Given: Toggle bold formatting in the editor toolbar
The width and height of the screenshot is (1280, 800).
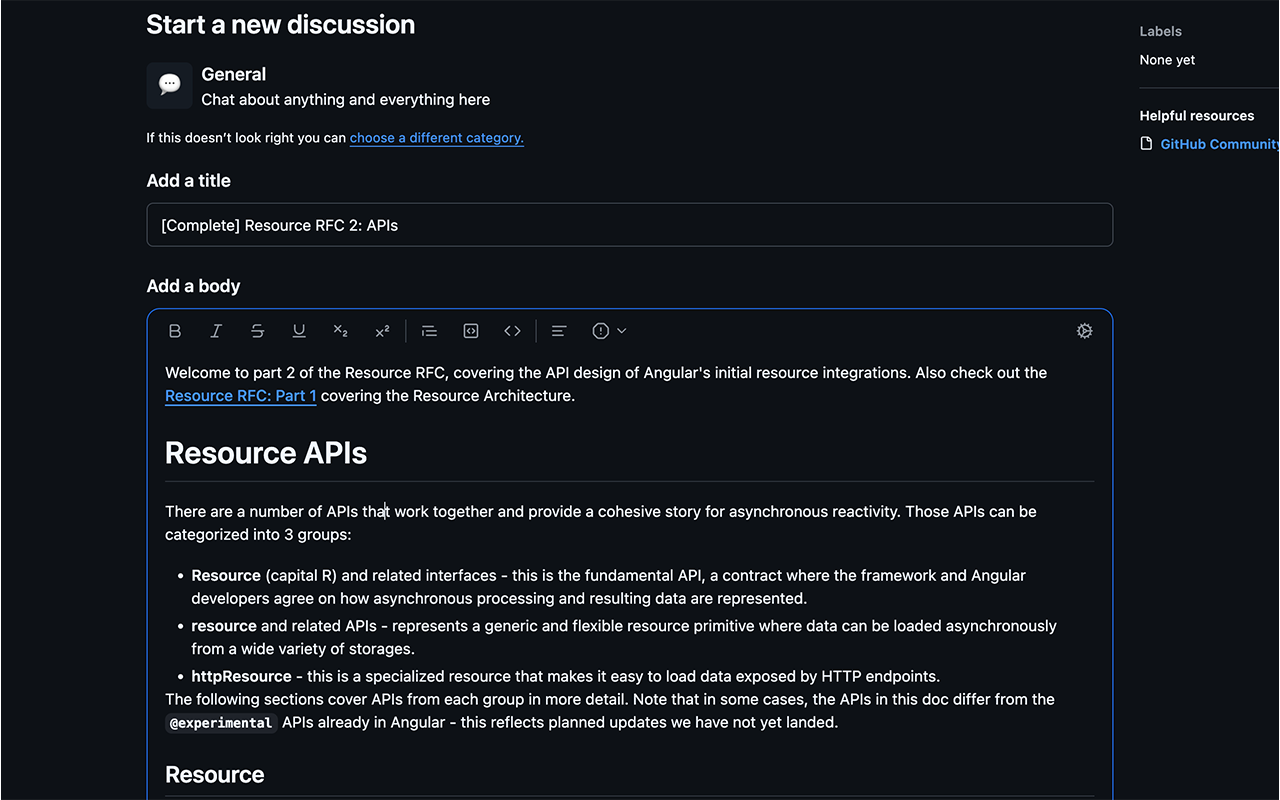Looking at the screenshot, I should point(174,330).
